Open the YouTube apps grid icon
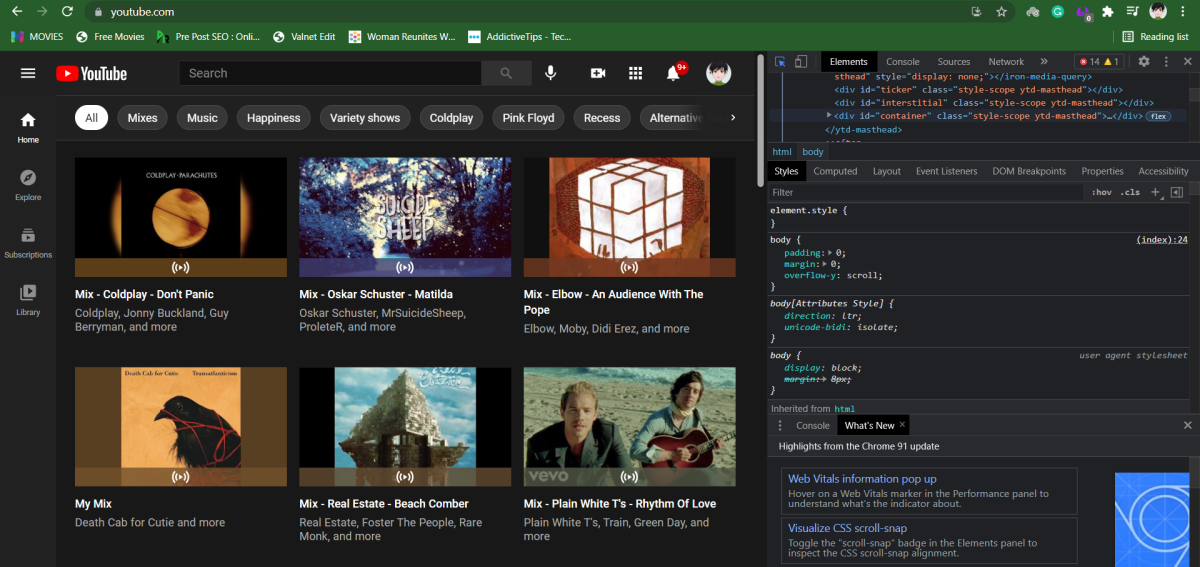This screenshot has height=567, width=1200. [x=635, y=73]
